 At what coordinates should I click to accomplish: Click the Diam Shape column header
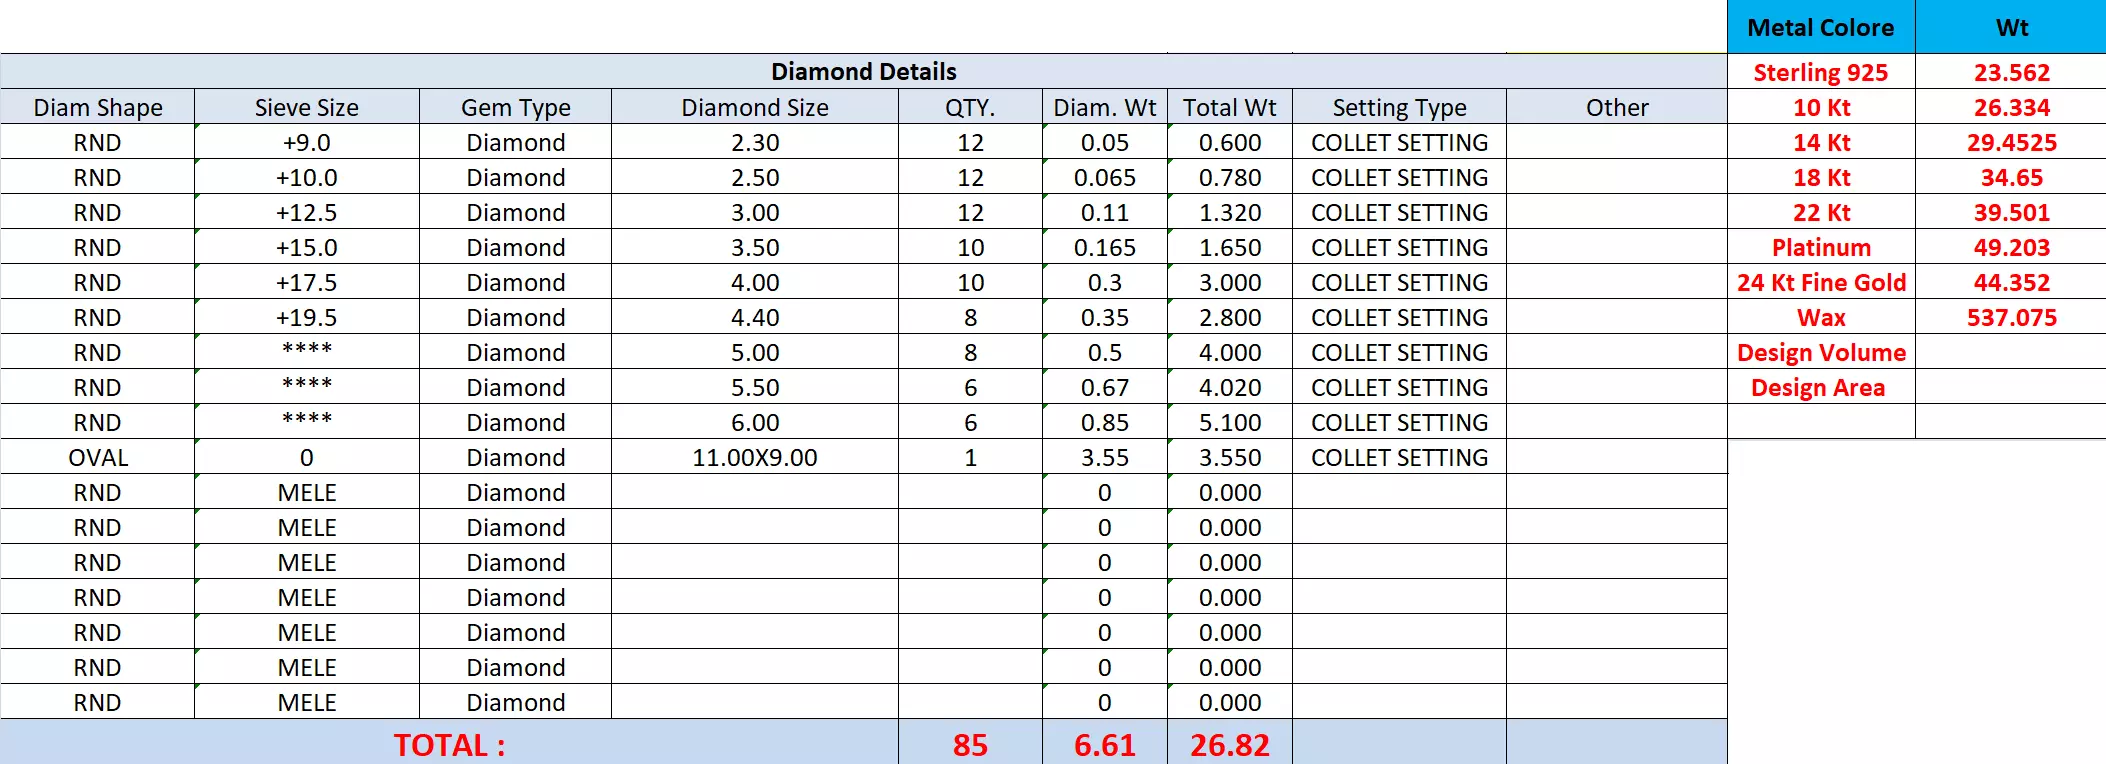click(98, 107)
